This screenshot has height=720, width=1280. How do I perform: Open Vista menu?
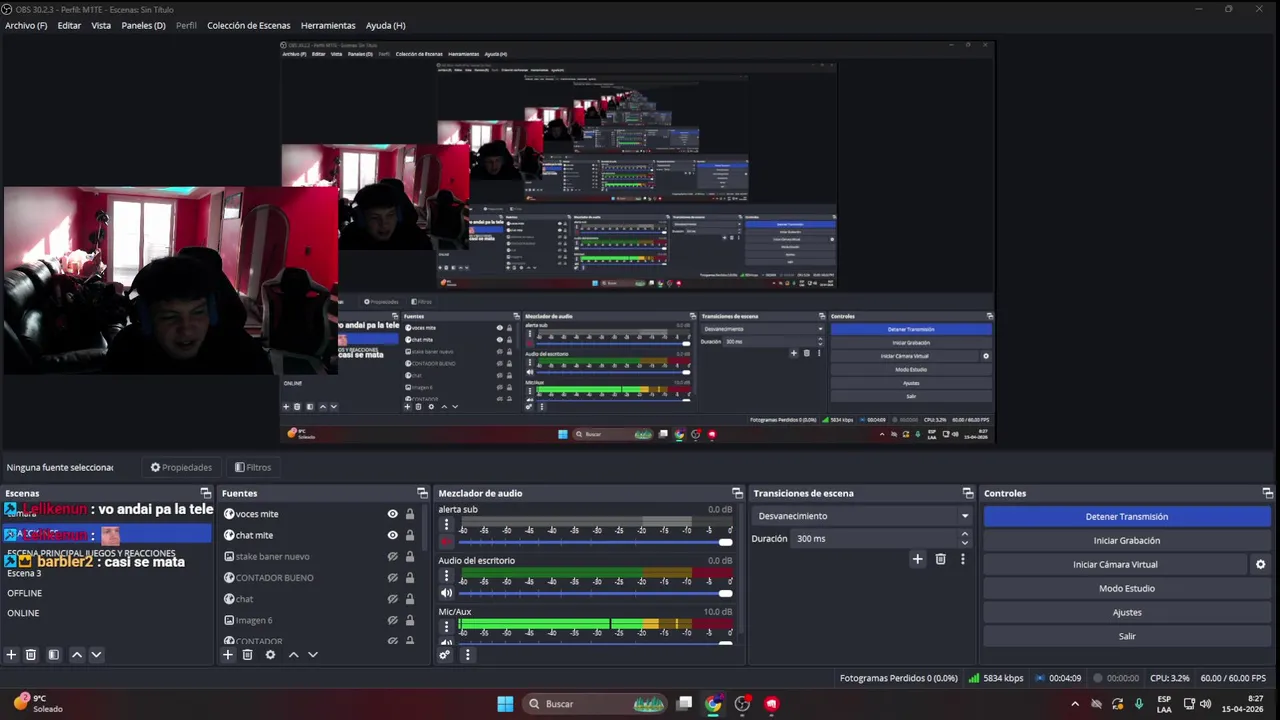pyautogui.click(x=101, y=25)
